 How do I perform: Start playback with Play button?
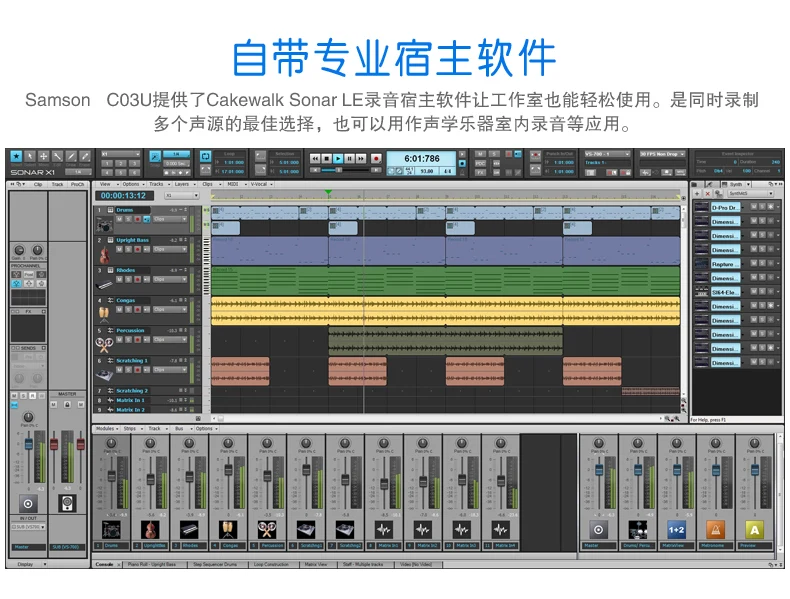[338, 159]
